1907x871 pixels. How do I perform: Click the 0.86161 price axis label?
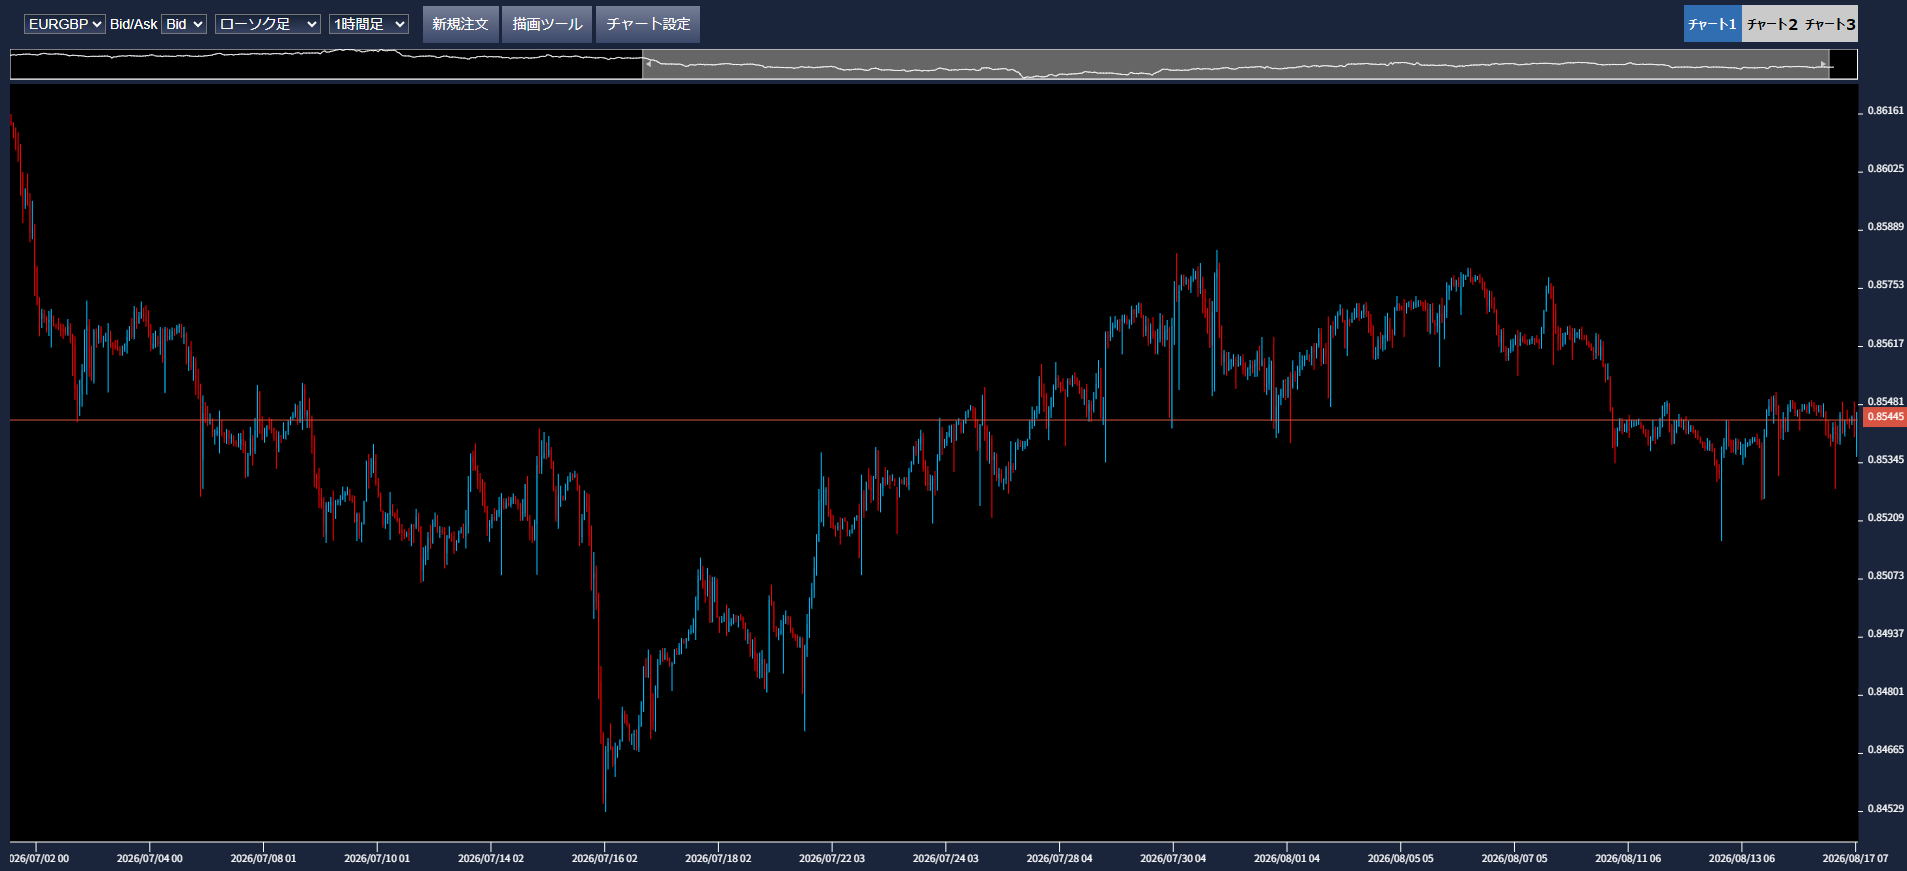[x=1886, y=111]
